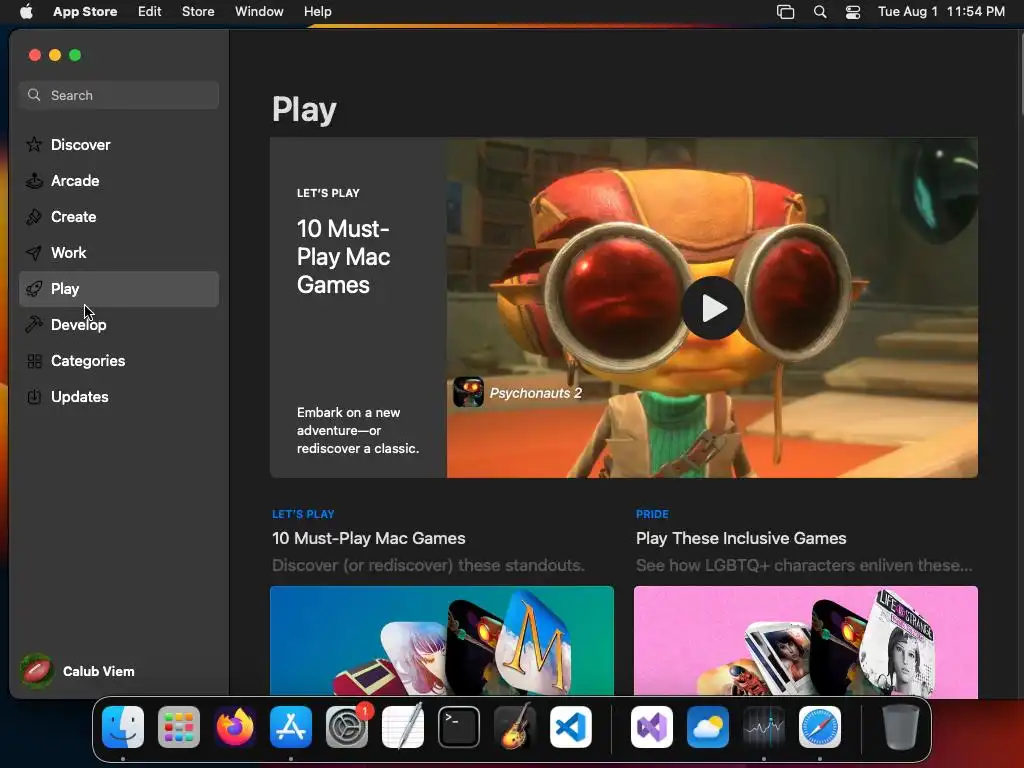This screenshot has height=768, width=1024.
Task: Open the Help menu
Action: (317, 12)
